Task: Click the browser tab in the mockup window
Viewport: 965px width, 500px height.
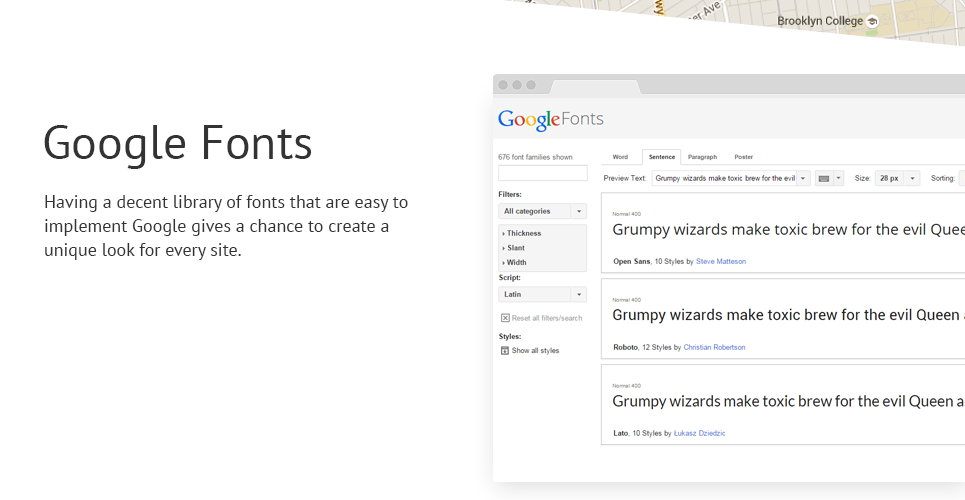Action: tap(595, 87)
